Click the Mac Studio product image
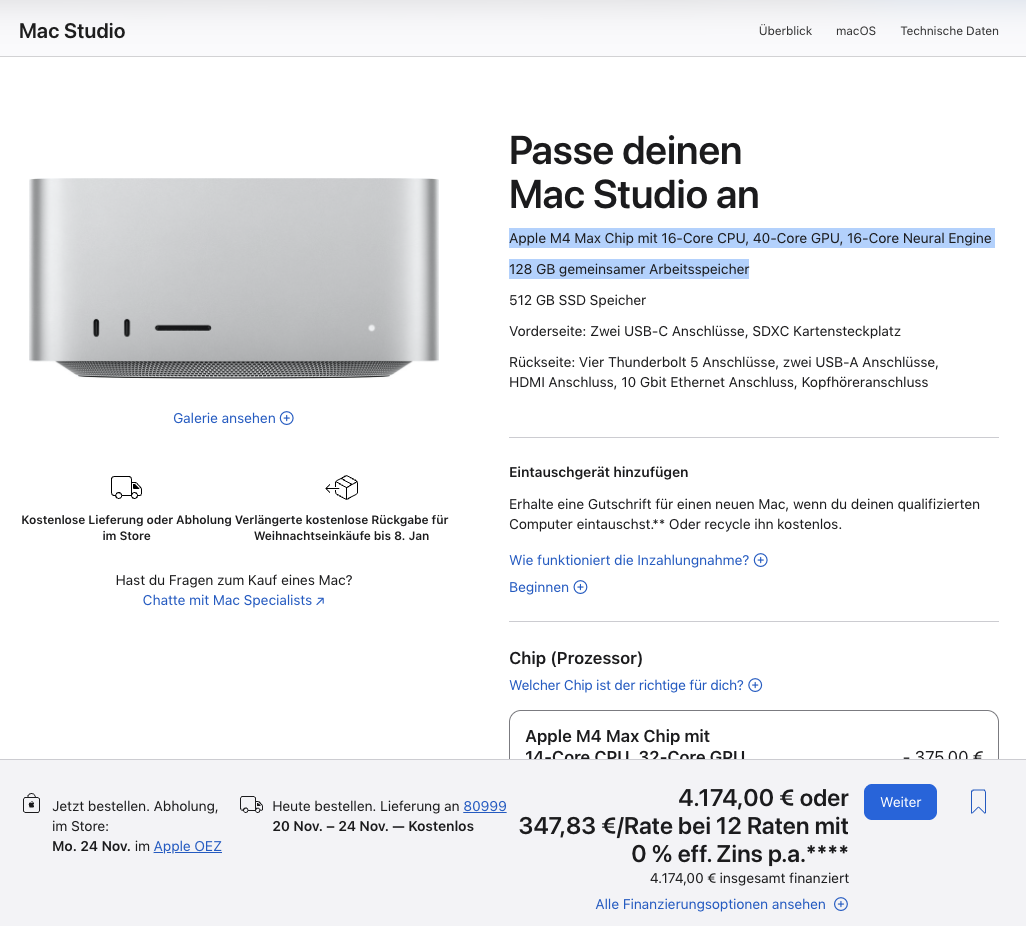Viewport: 1026px width, 926px height. pyautogui.click(x=234, y=278)
